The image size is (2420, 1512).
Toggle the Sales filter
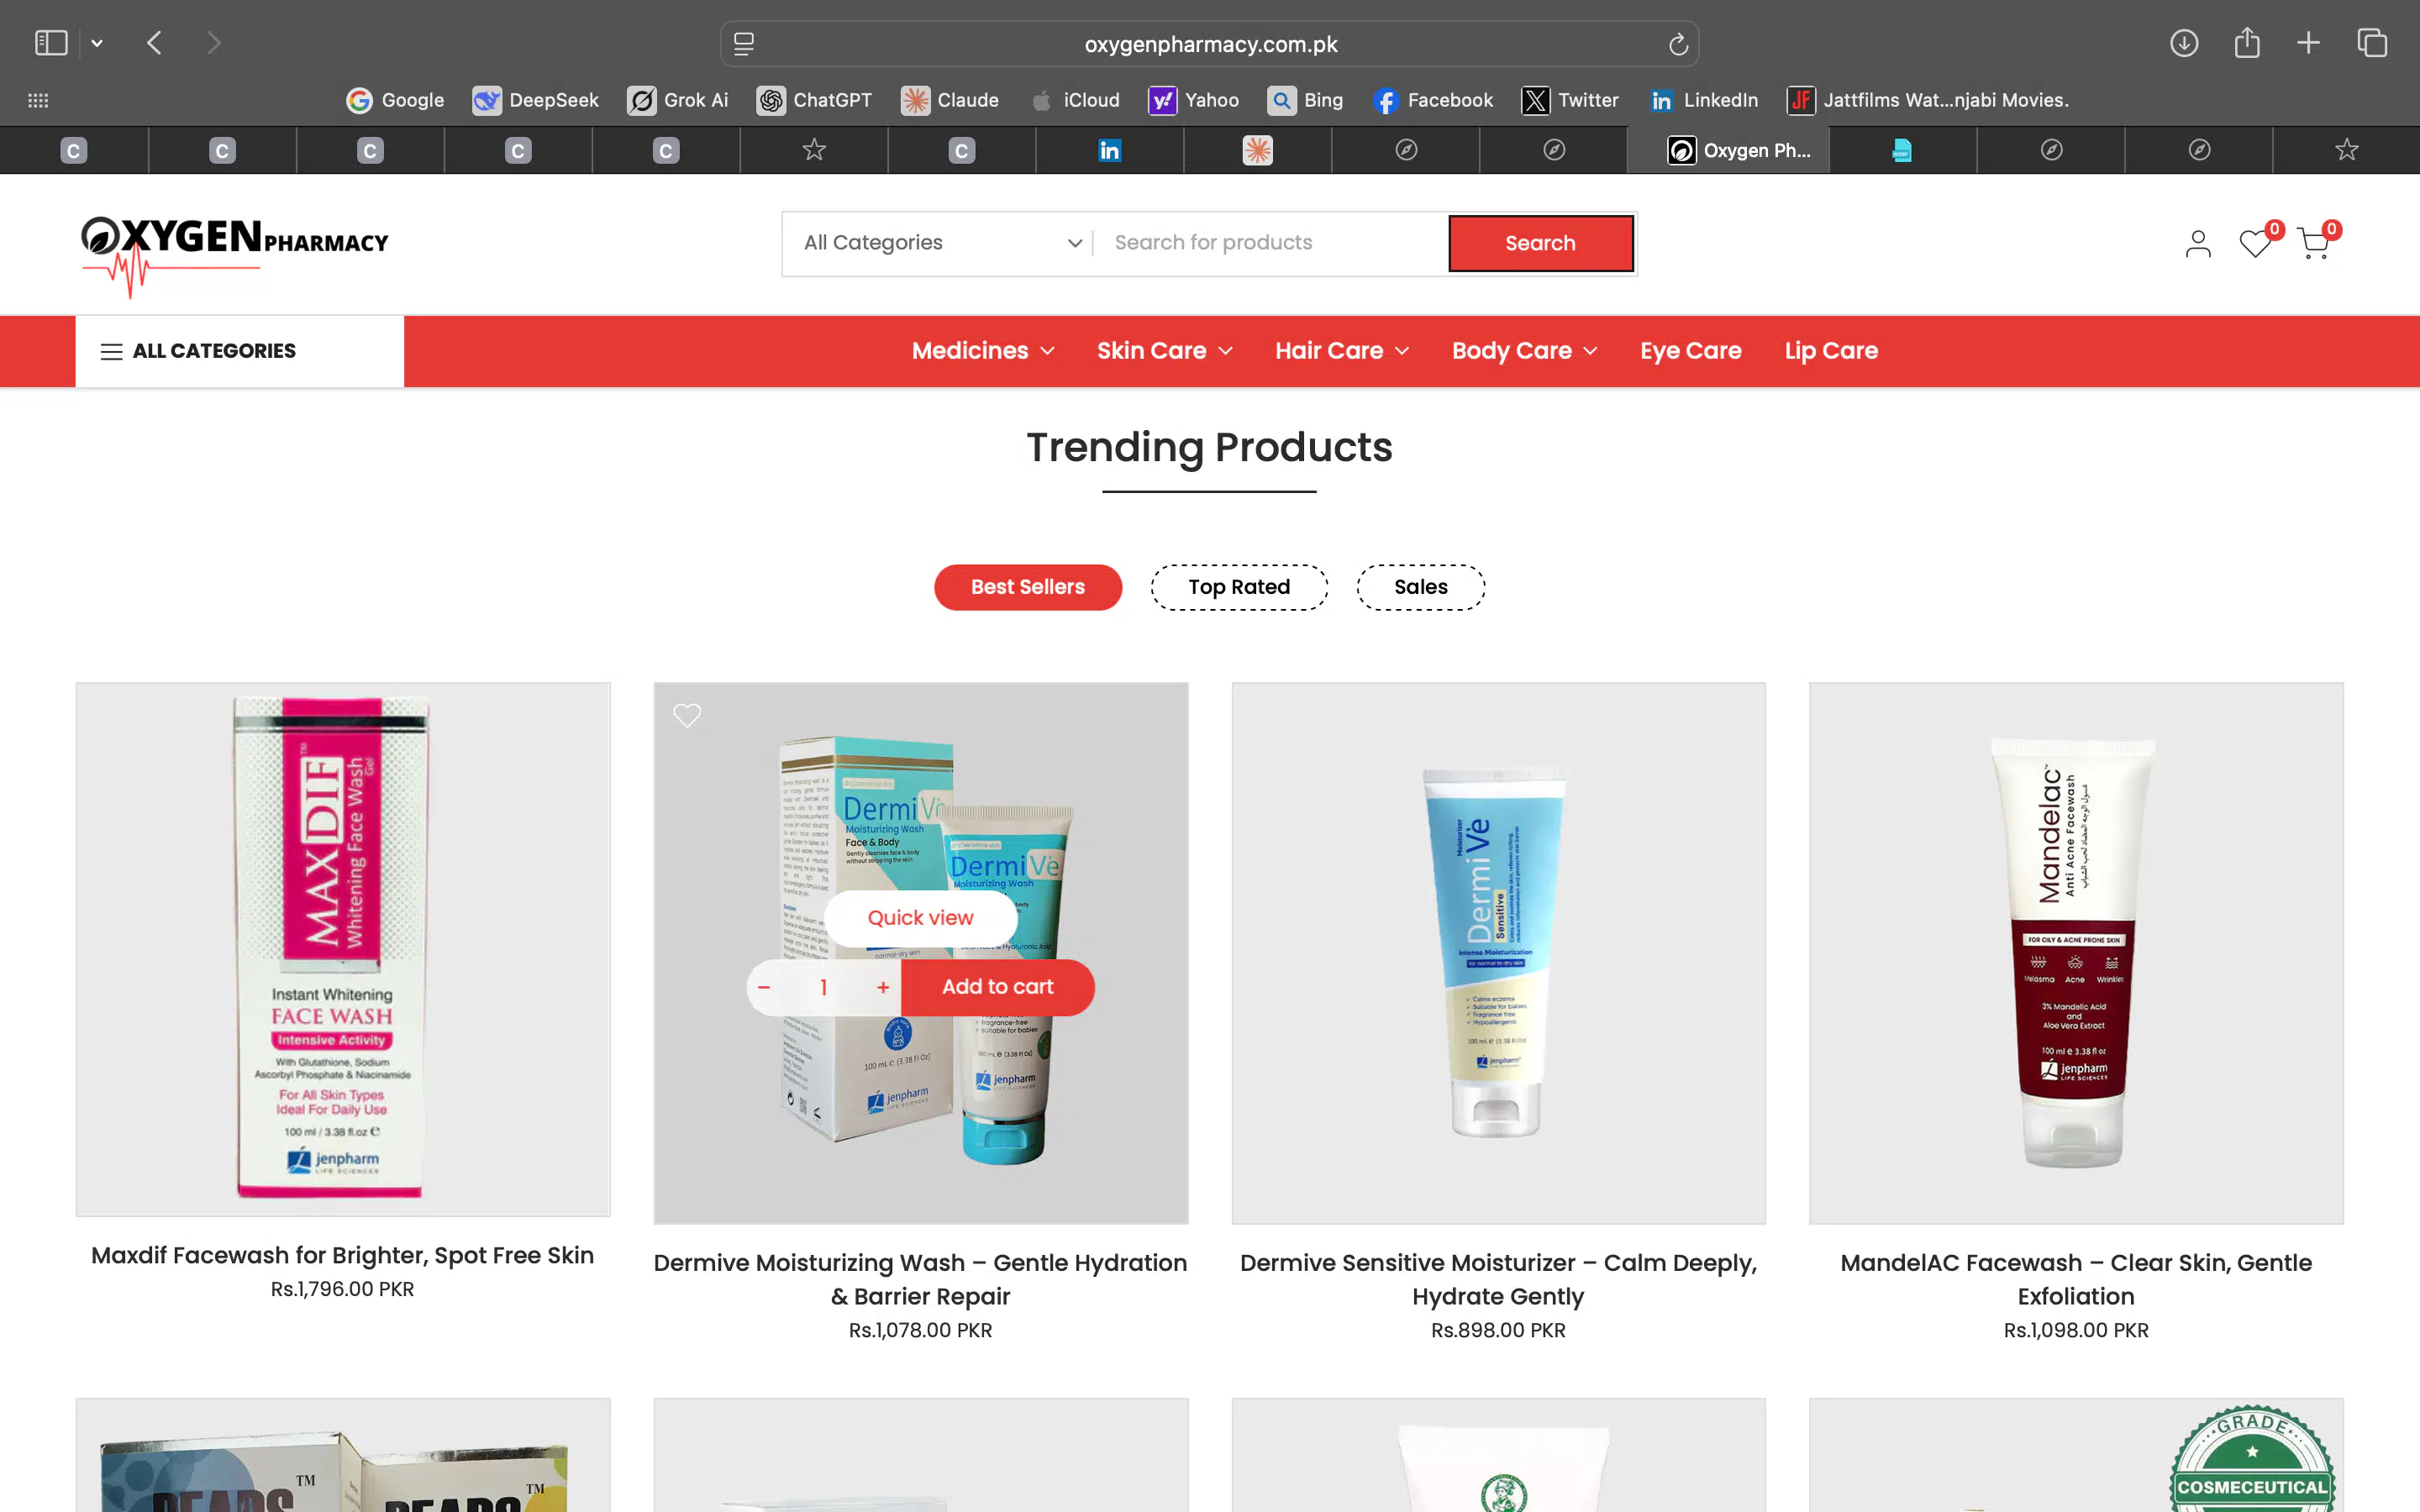(x=1419, y=587)
